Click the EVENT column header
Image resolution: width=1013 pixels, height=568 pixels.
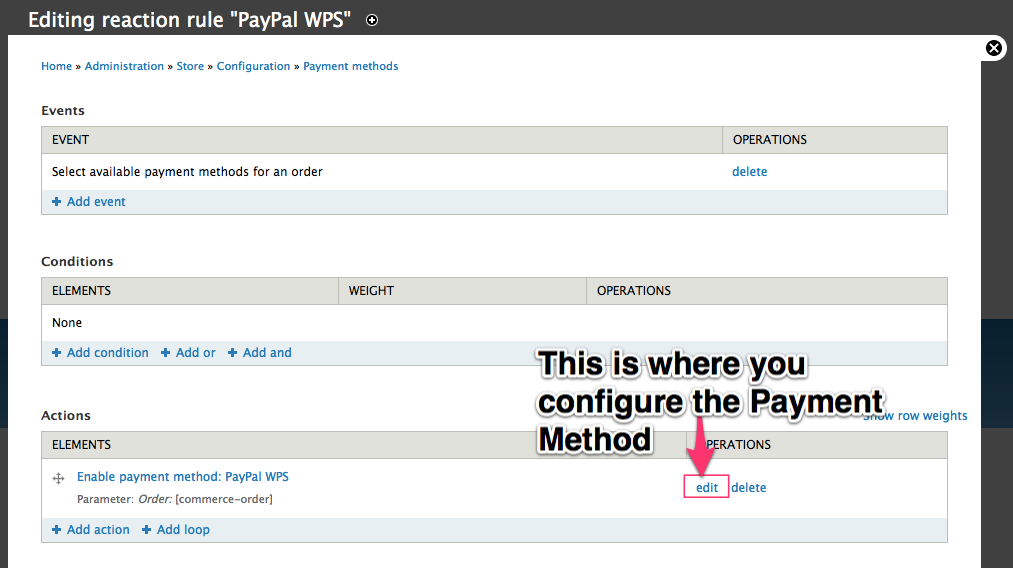382,140
